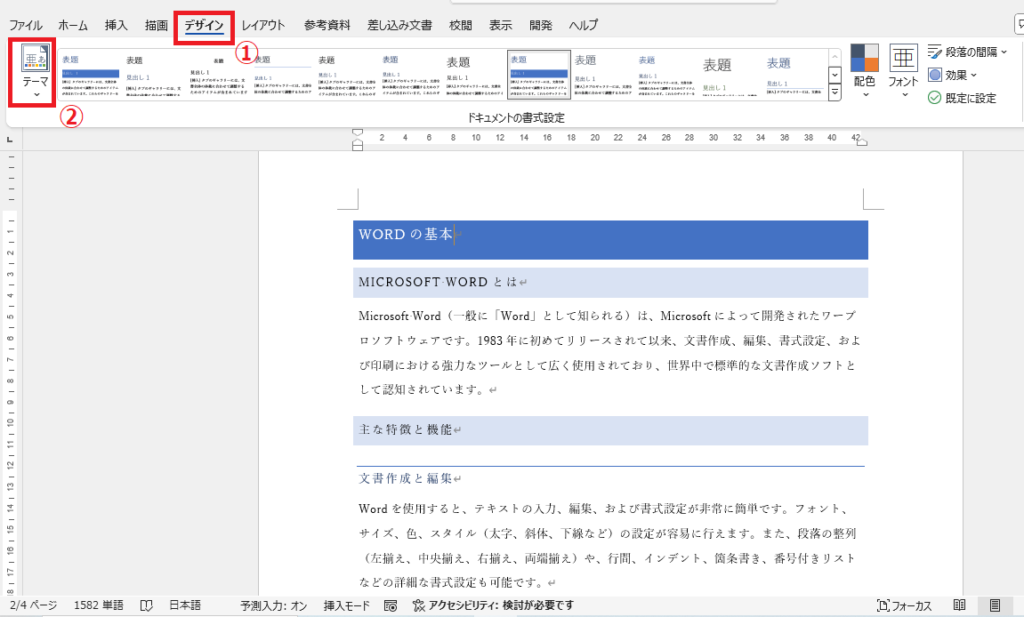Choose style set with green 見出し 1
Viewport: 1024px width, 617px height.
pos(730,75)
